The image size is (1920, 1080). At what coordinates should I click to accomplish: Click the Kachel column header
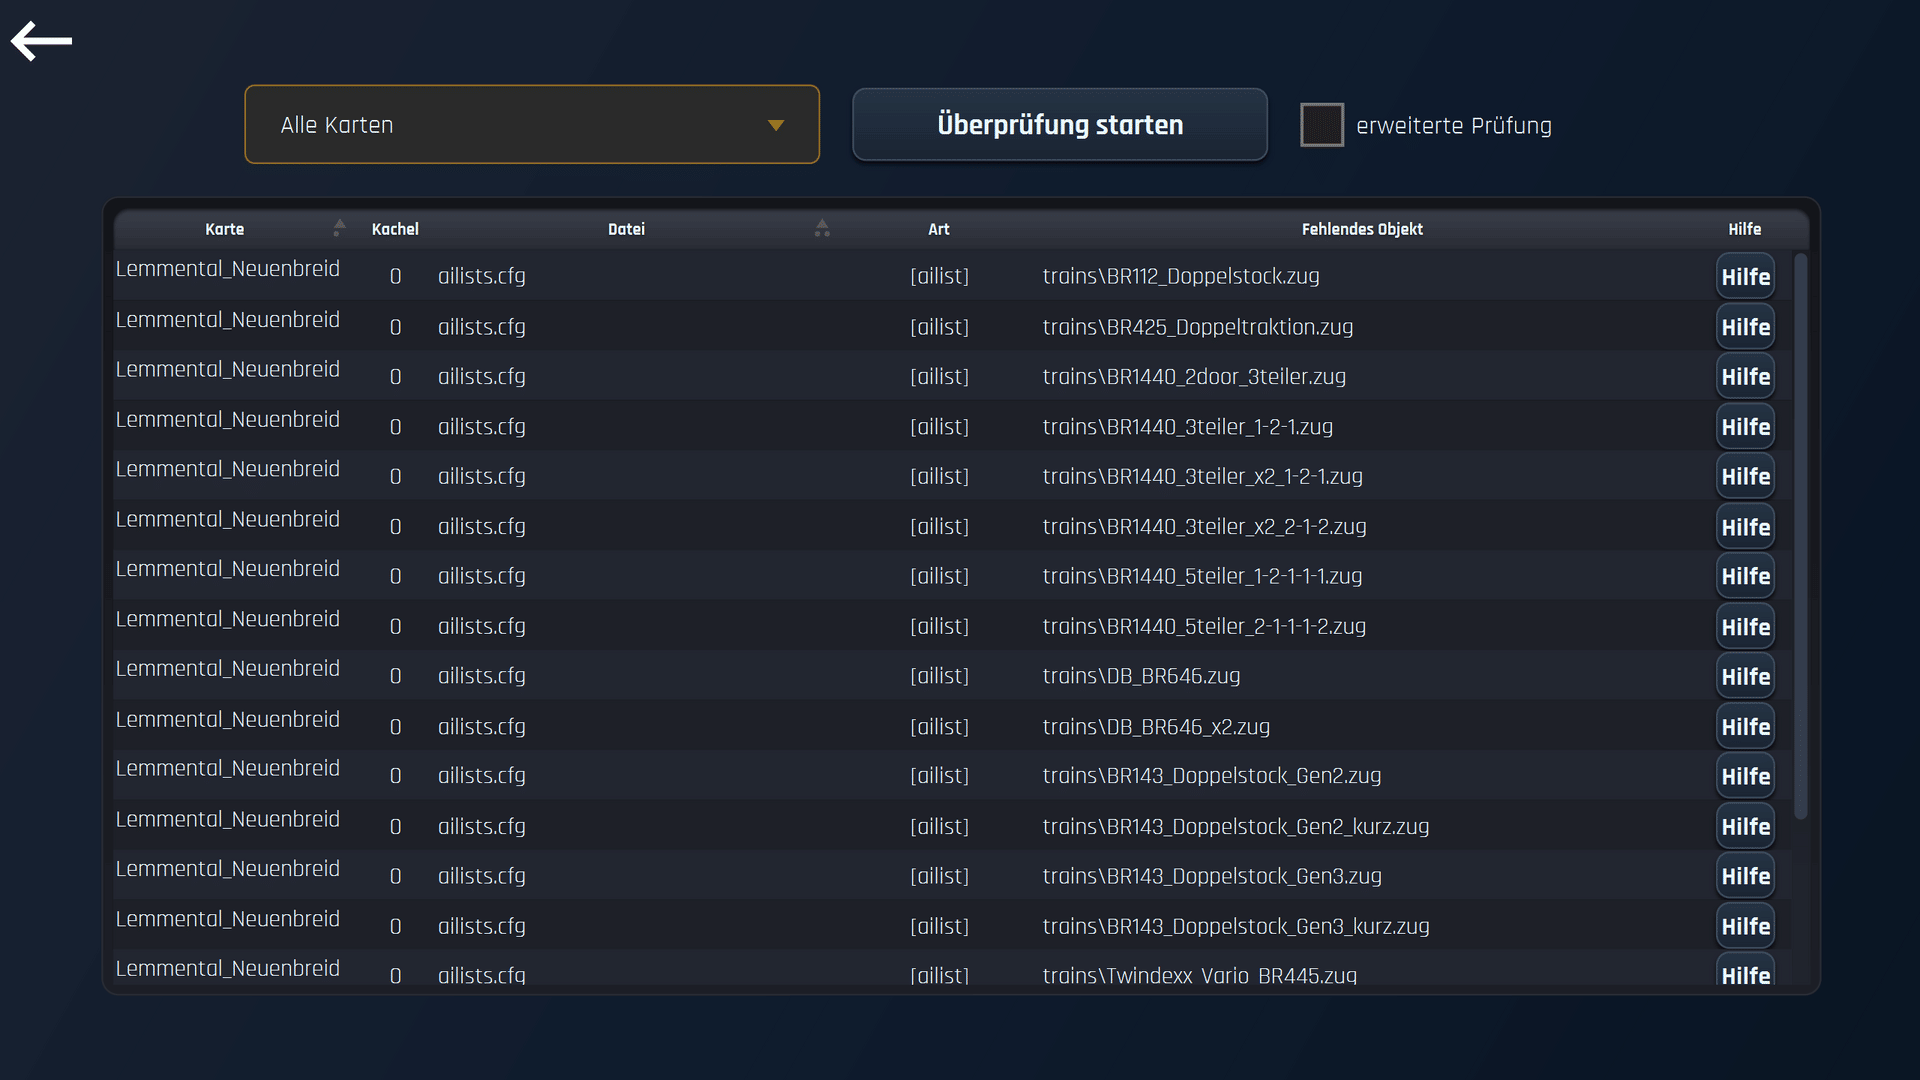pos(395,229)
